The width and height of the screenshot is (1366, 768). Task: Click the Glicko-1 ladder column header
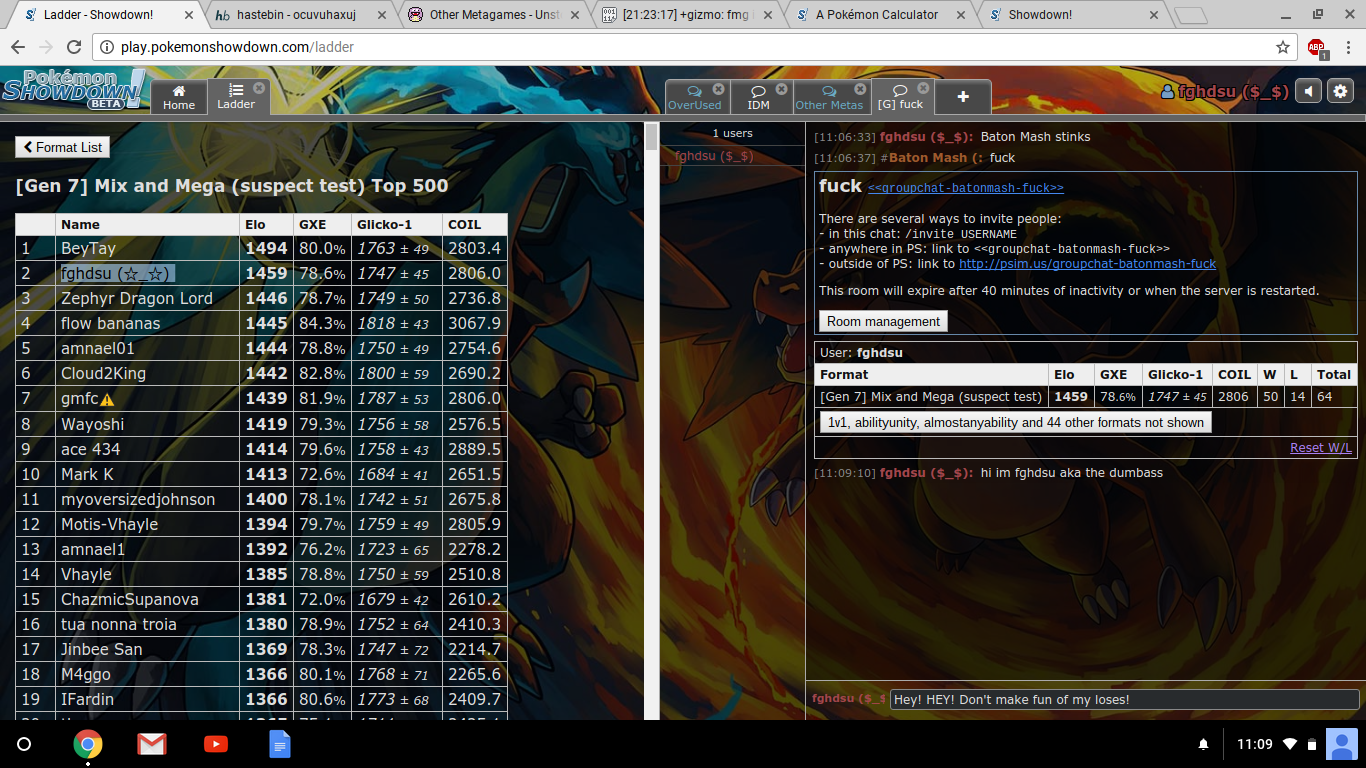[397, 225]
